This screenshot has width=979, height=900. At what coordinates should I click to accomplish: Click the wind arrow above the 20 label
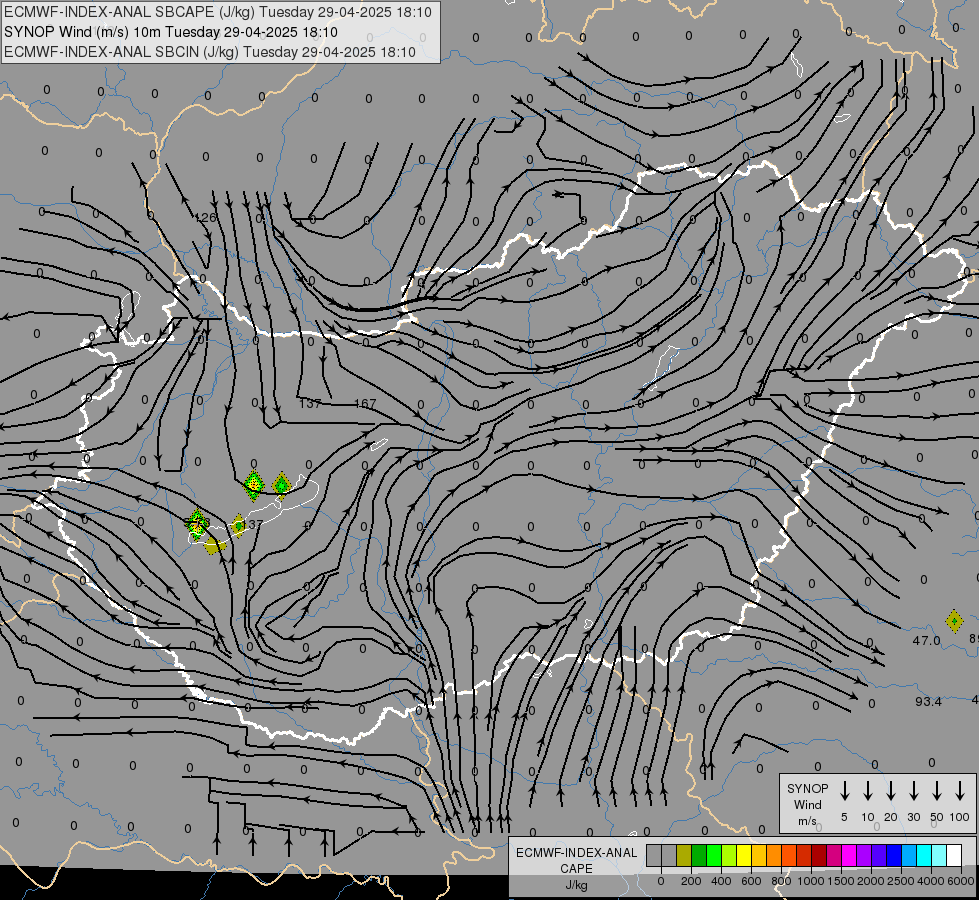click(x=890, y=790)
